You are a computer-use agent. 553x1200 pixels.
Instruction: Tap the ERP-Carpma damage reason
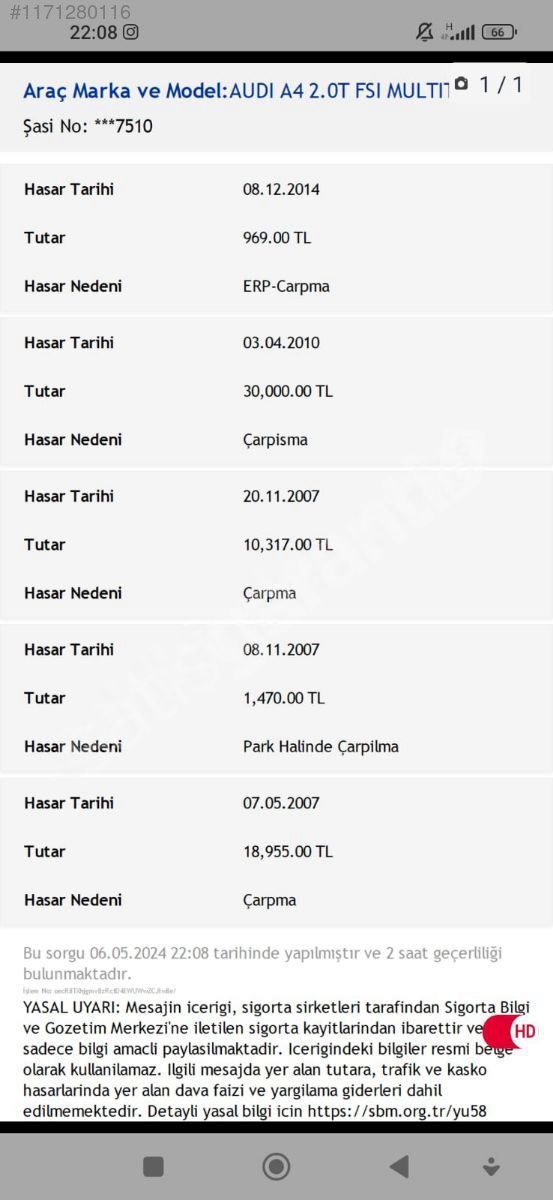[x=286, y=286]
